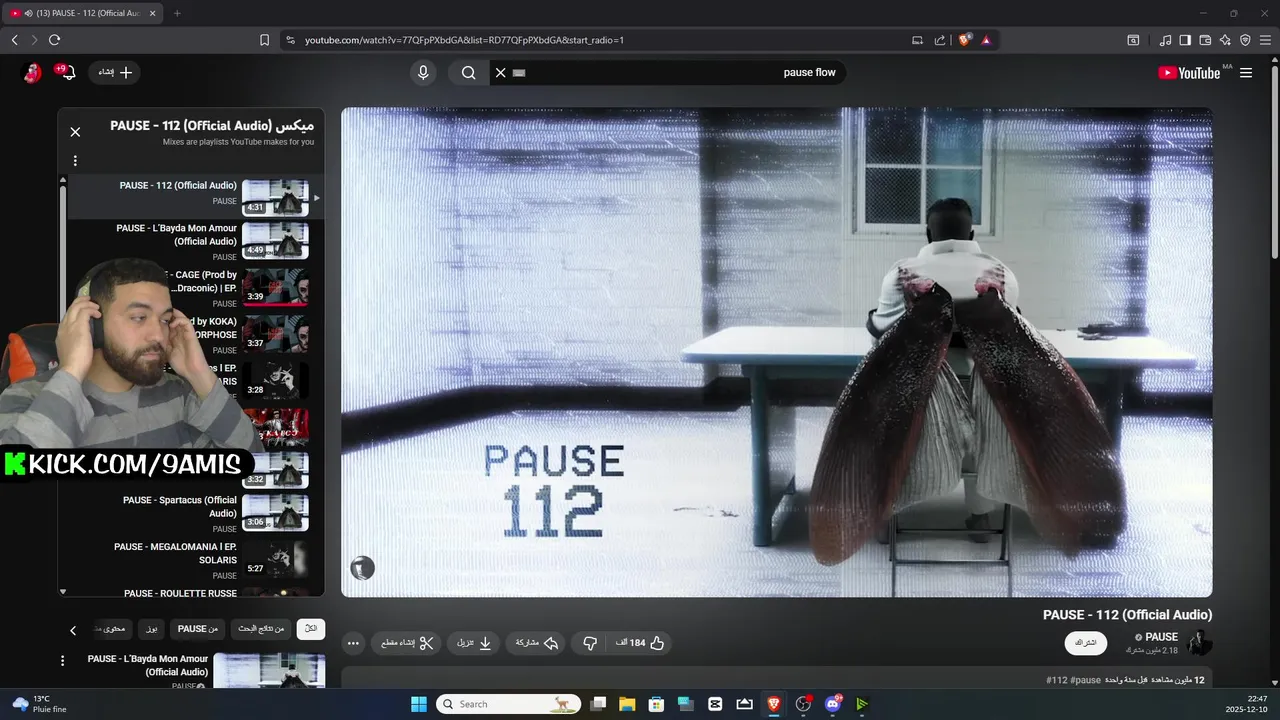Open Brave Leo AI sparkle icon
1280x720 pixels.
click(1225, 40)
